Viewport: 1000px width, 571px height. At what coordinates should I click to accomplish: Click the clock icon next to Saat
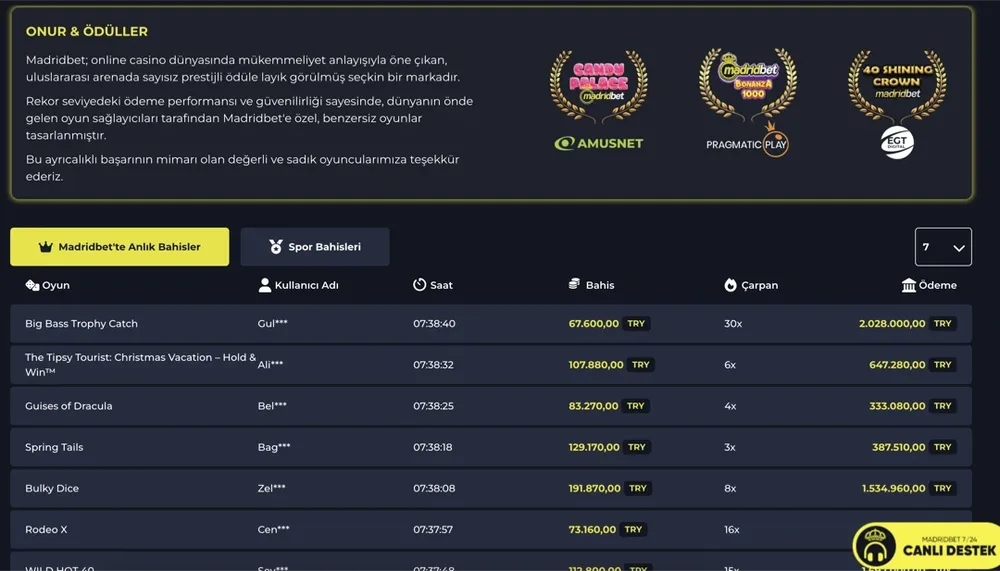click(420, 285)
